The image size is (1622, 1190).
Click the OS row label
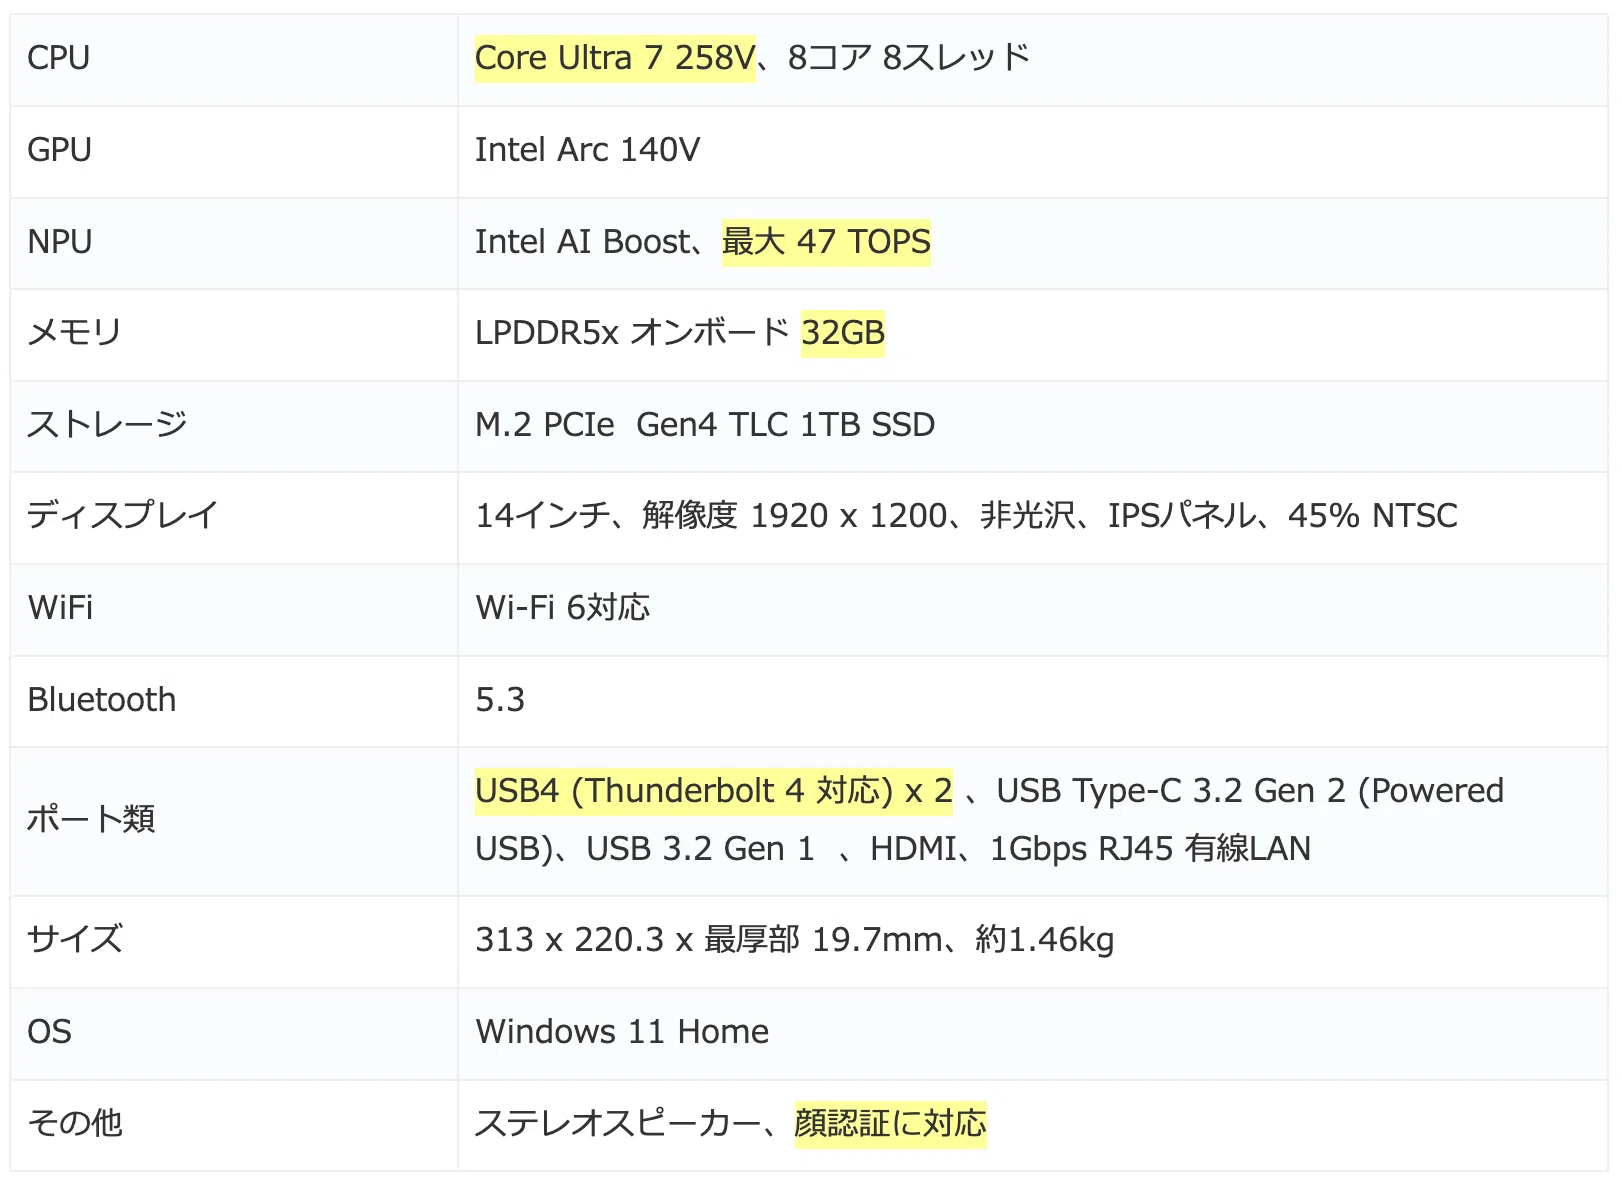49,1032
